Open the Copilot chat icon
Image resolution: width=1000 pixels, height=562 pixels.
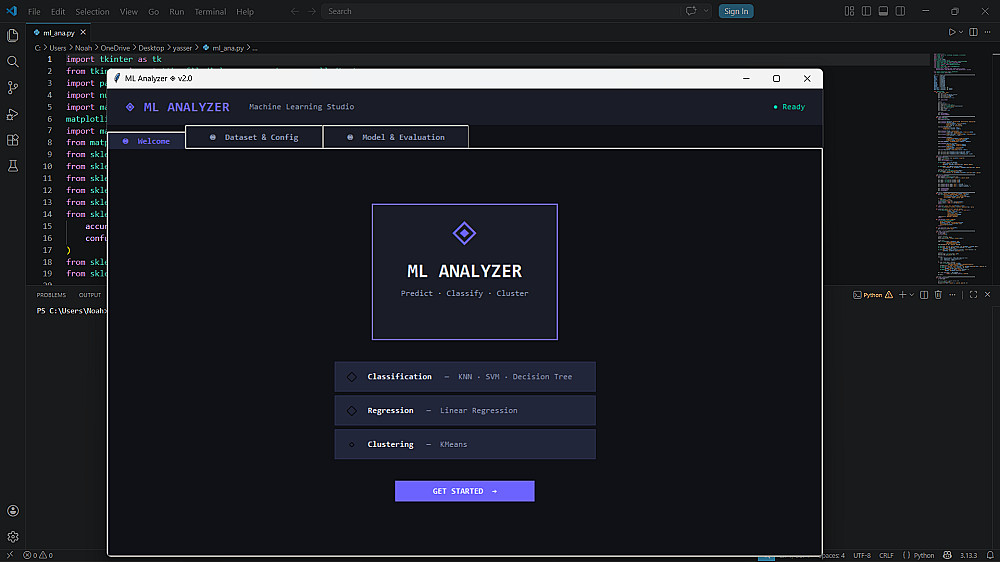coord(691,11)
